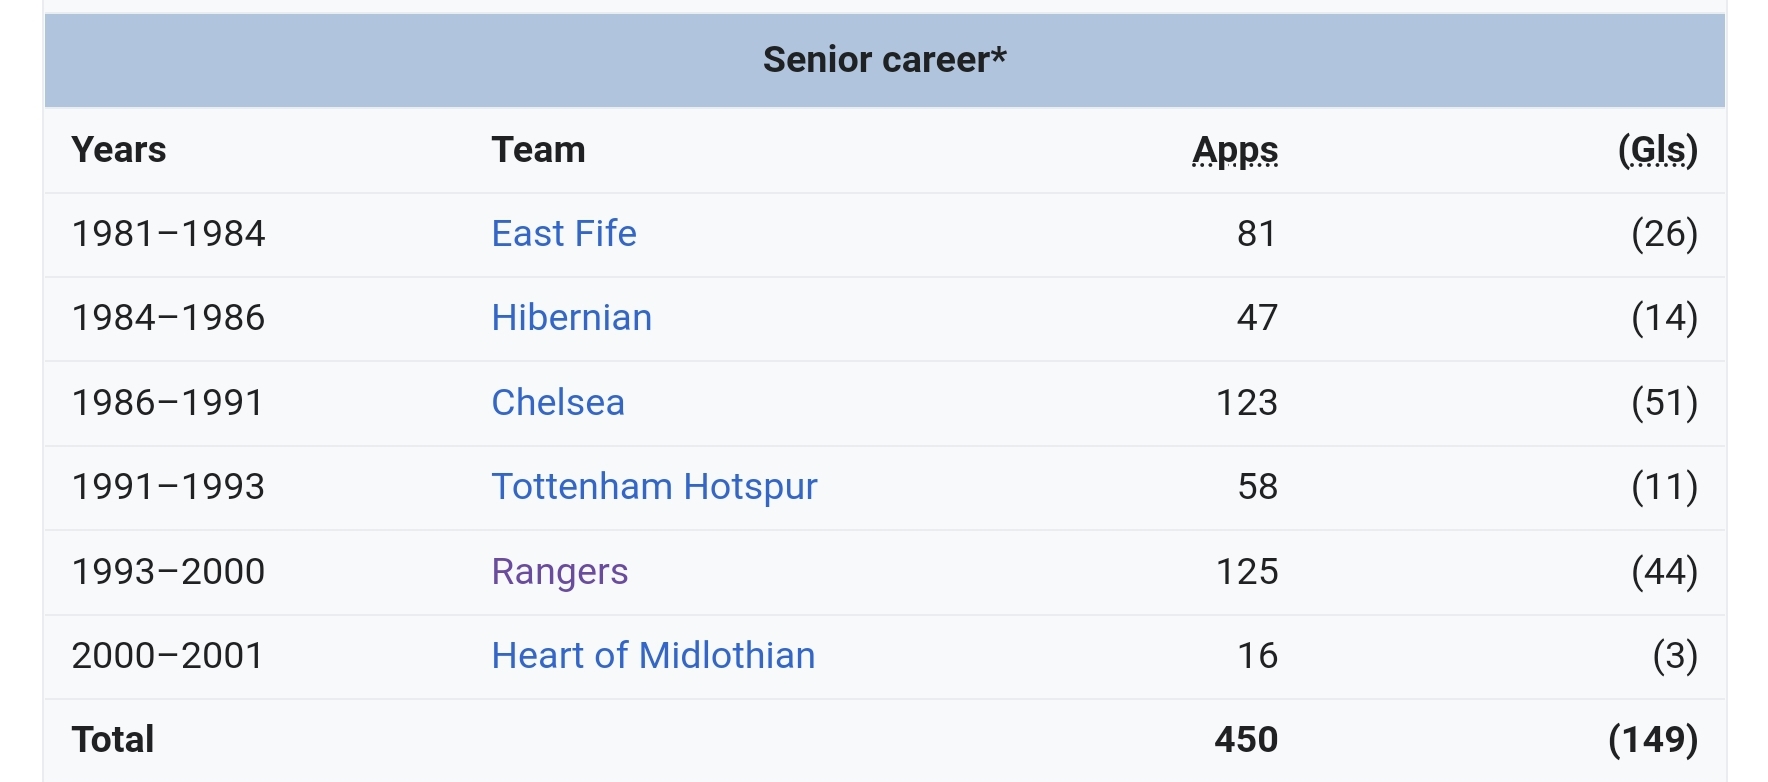Click the Years column header
The width and height of the screenshot is (1768, 782).
119,150
